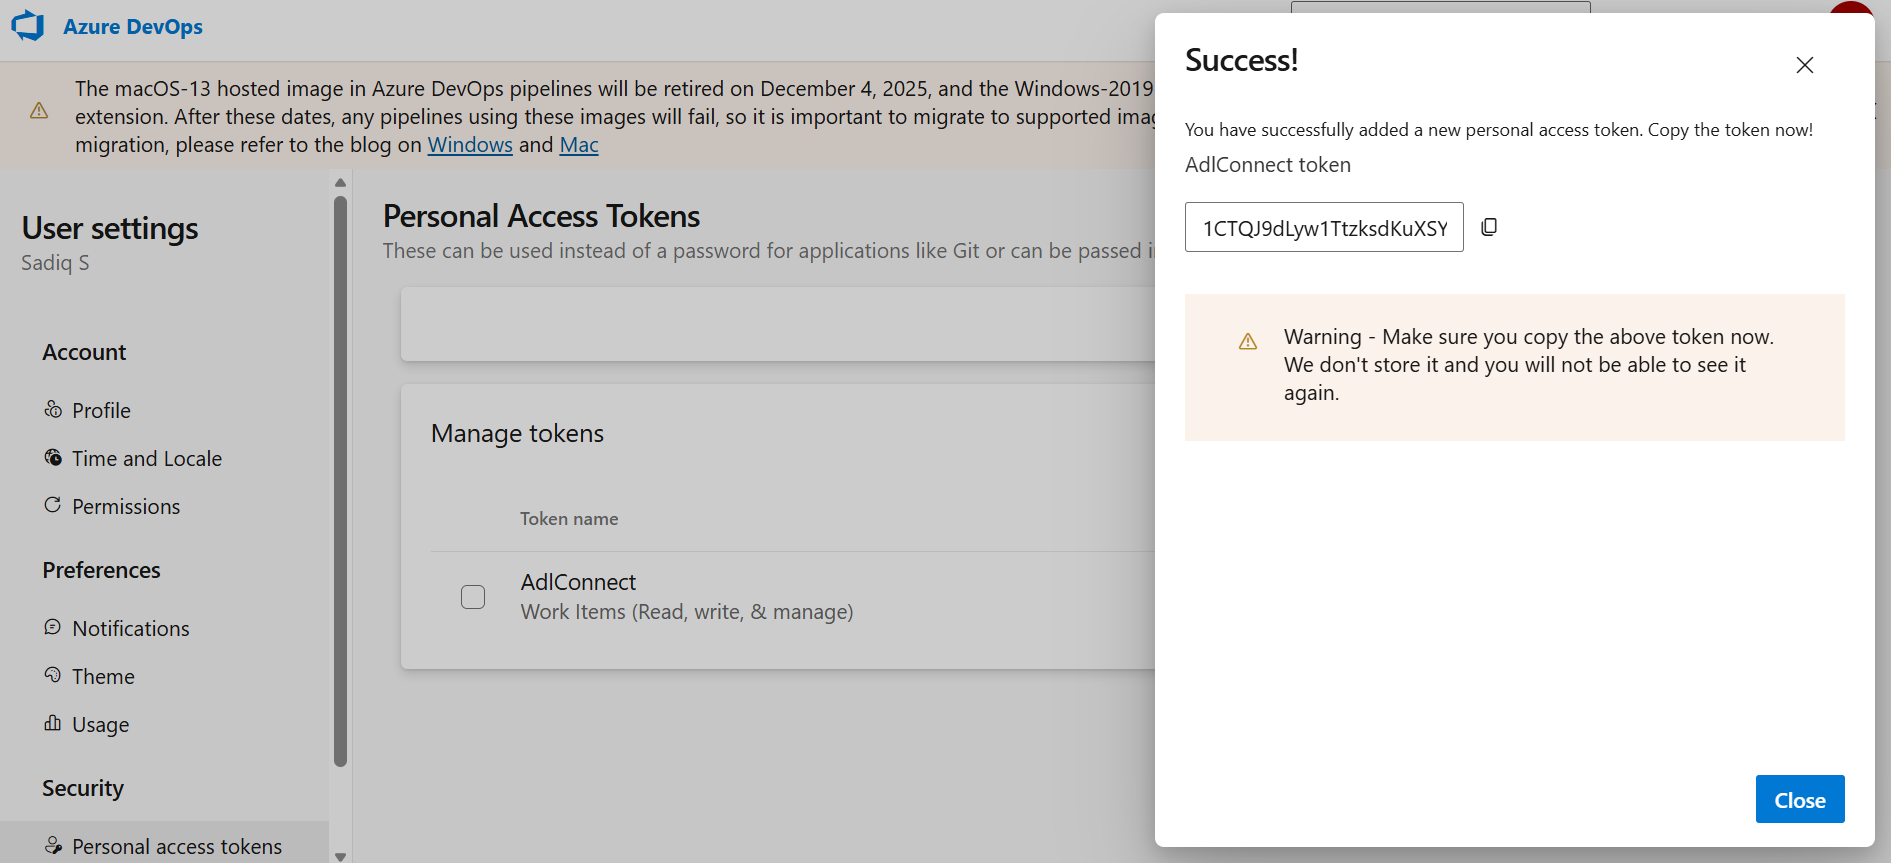Click the Permissions refresh icon
The image size is (1891, 863).
53,505
